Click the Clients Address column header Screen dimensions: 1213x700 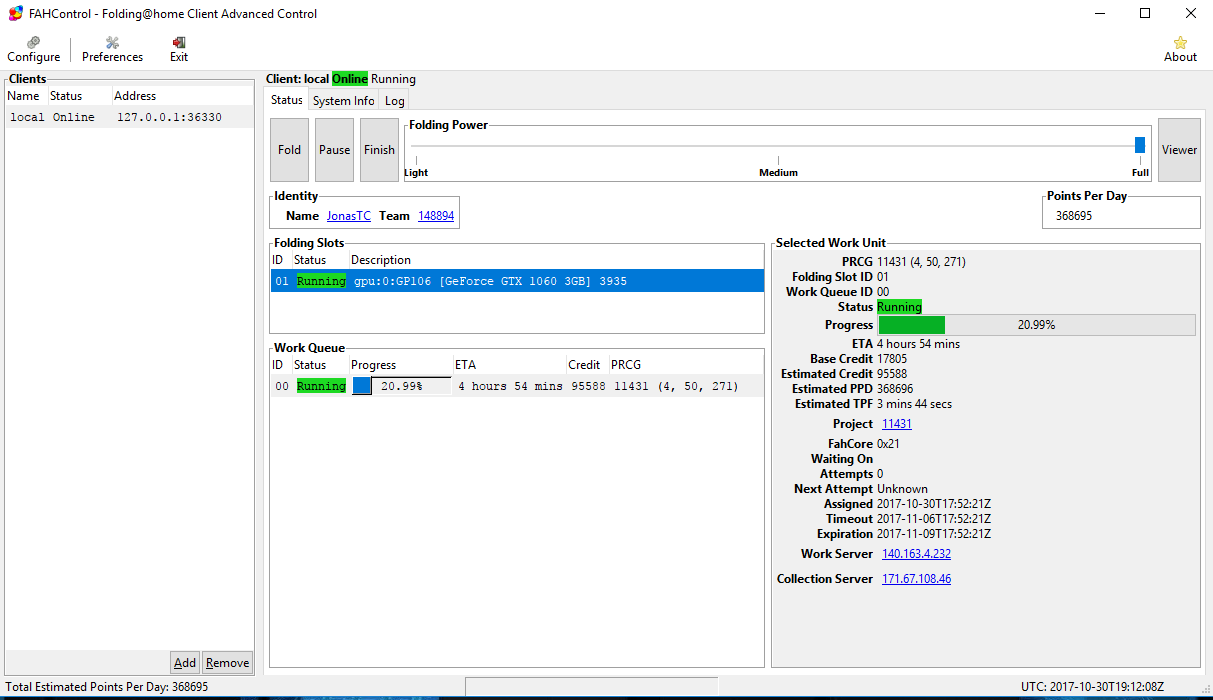(182, 96)
